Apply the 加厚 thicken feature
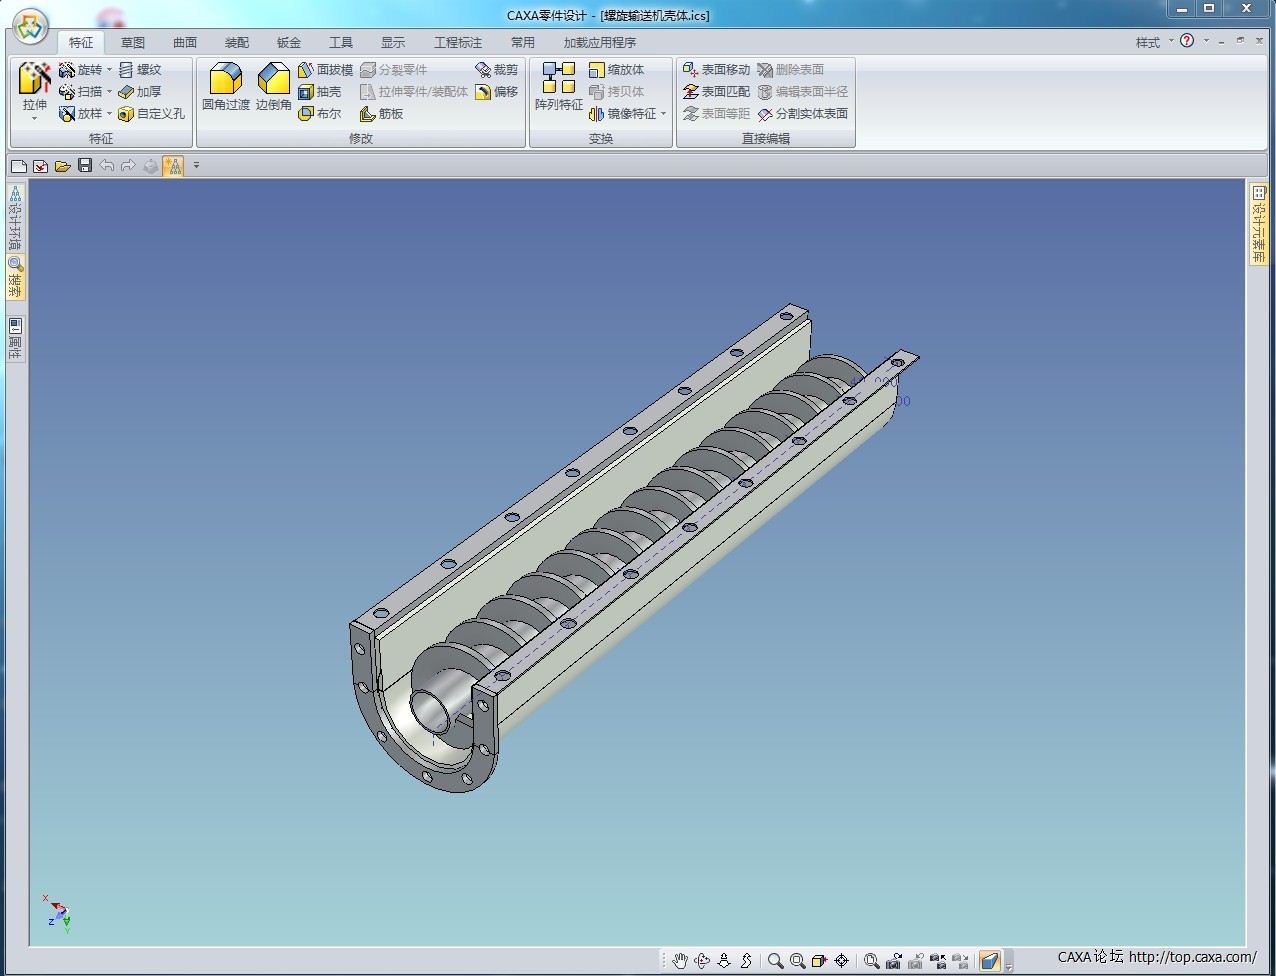This screenshot has width=1276, height=976. tap(140, 92)
